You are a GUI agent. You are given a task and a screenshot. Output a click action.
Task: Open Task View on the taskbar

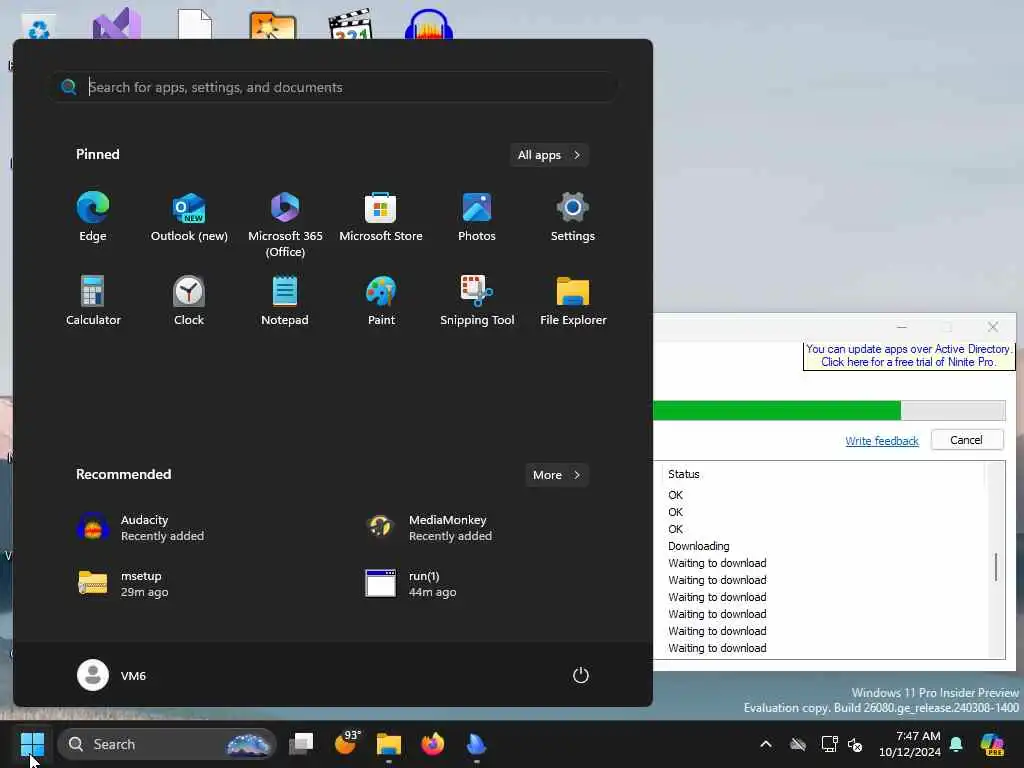(301, 744)
